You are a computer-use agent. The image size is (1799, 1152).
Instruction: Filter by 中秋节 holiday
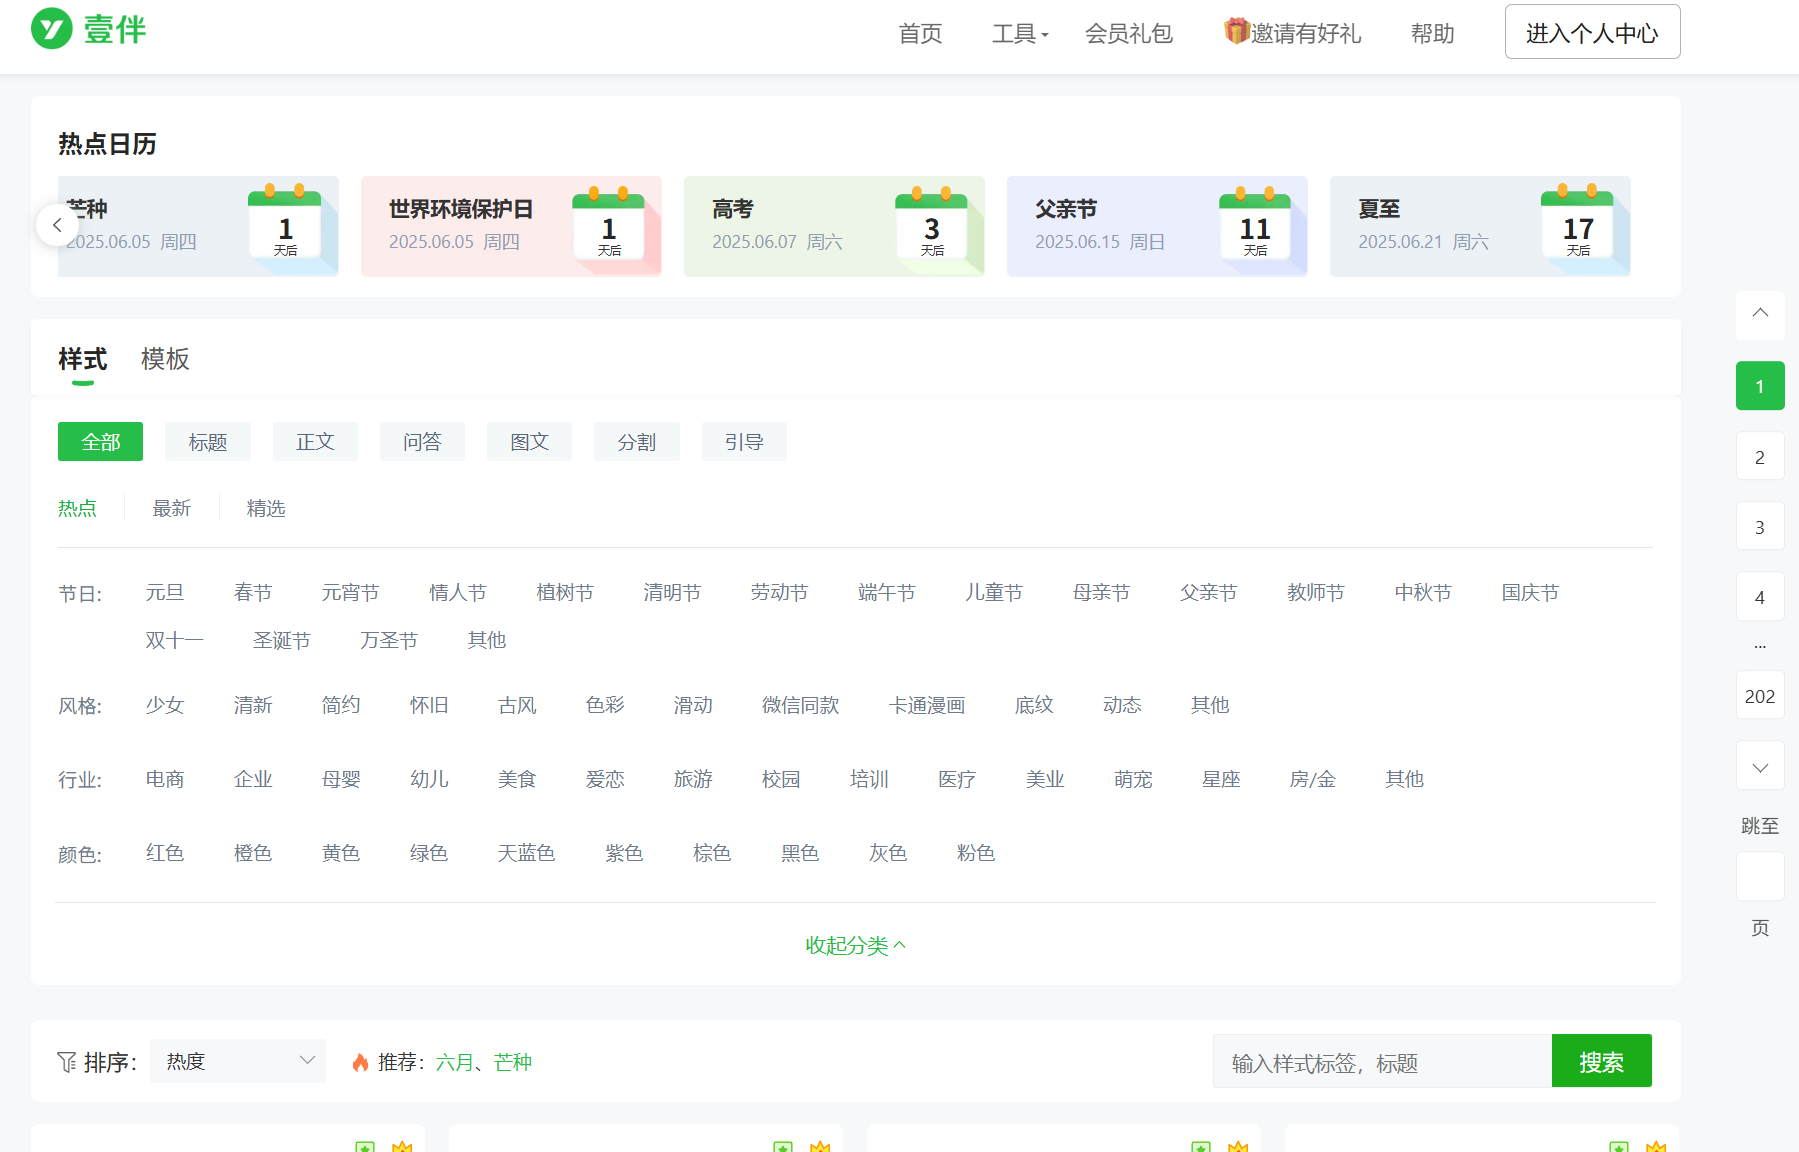tap(1423, 593)
